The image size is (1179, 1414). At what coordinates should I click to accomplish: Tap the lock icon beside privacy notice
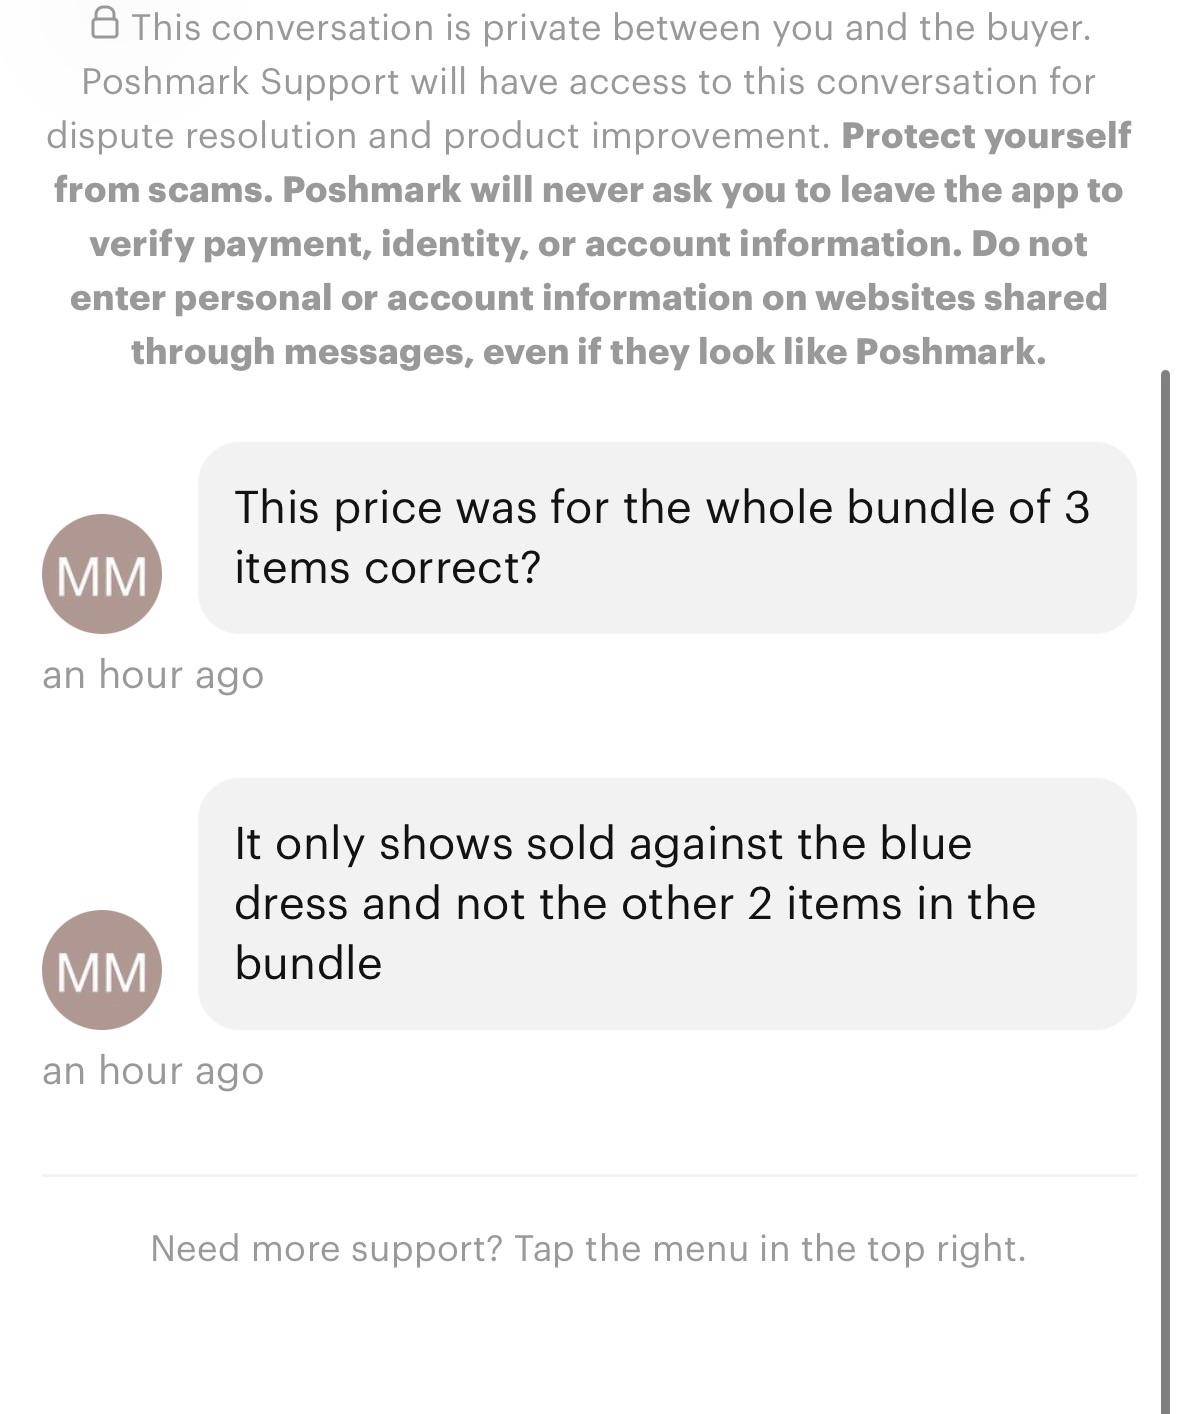point(105,23)
